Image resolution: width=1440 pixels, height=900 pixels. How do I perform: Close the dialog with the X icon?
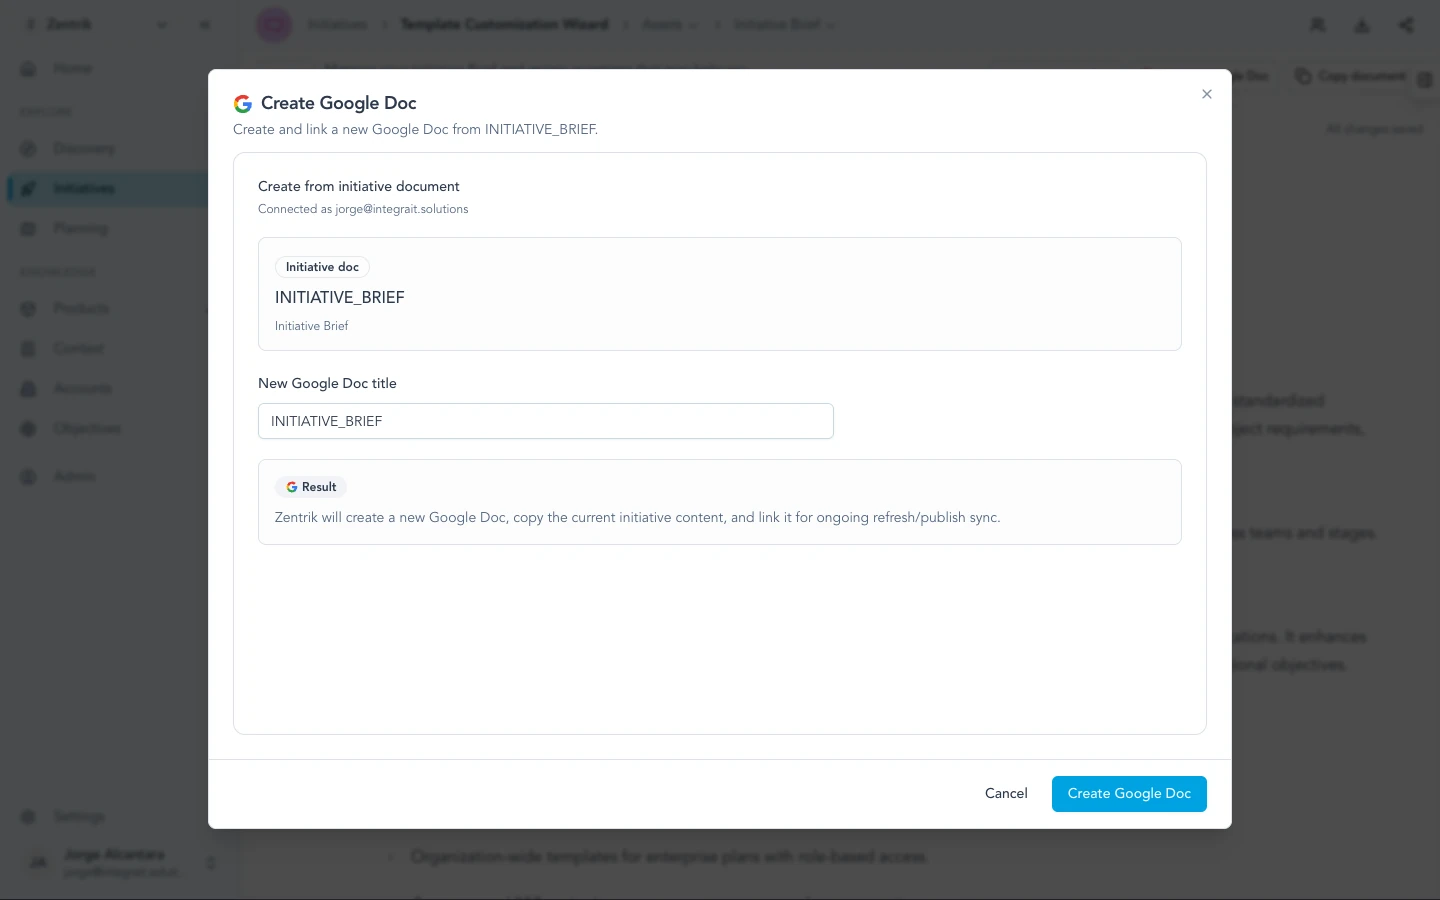pyautogui.click(x=1207, y=94)
